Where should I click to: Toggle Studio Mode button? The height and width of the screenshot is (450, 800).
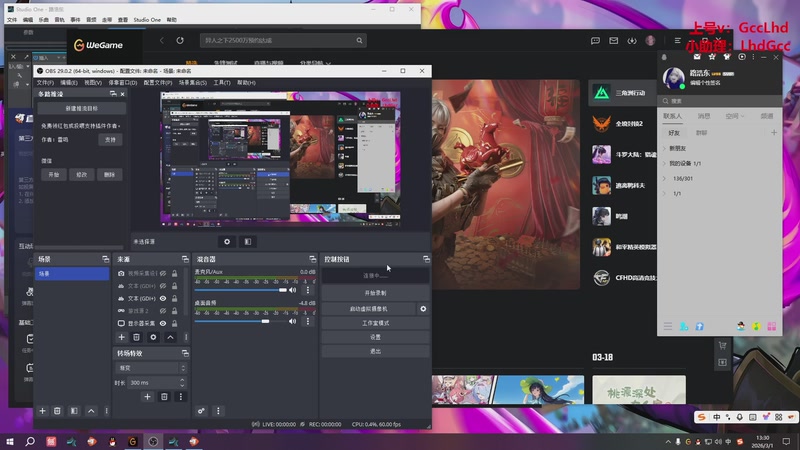pos(376,323)
